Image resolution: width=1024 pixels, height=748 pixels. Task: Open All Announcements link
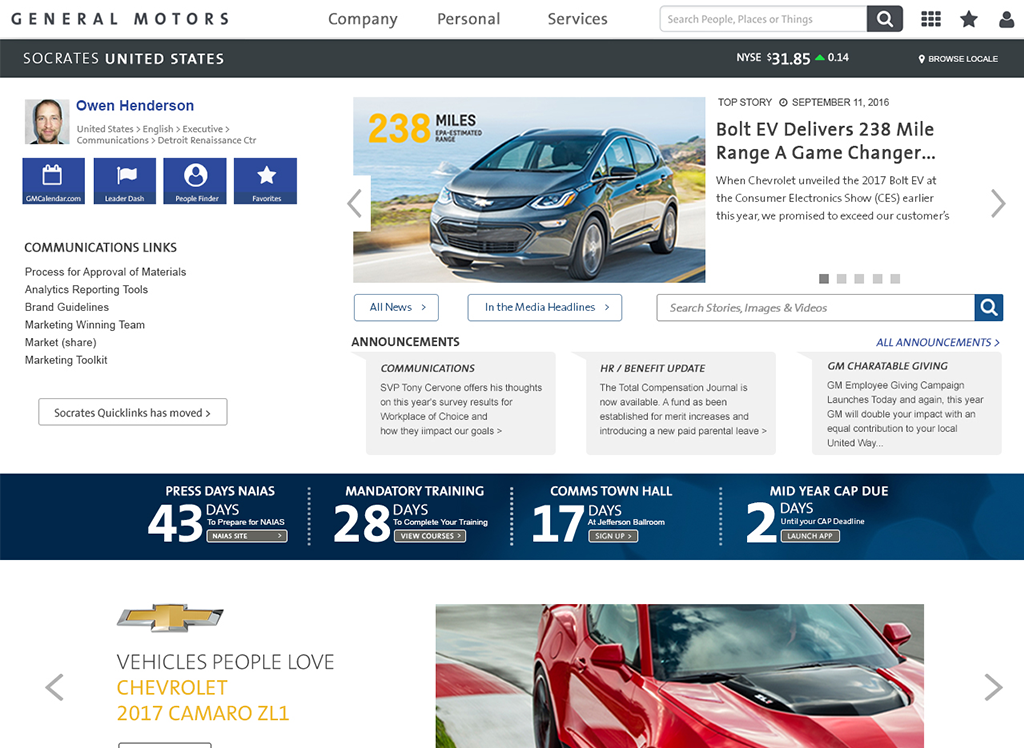point(938,342)
